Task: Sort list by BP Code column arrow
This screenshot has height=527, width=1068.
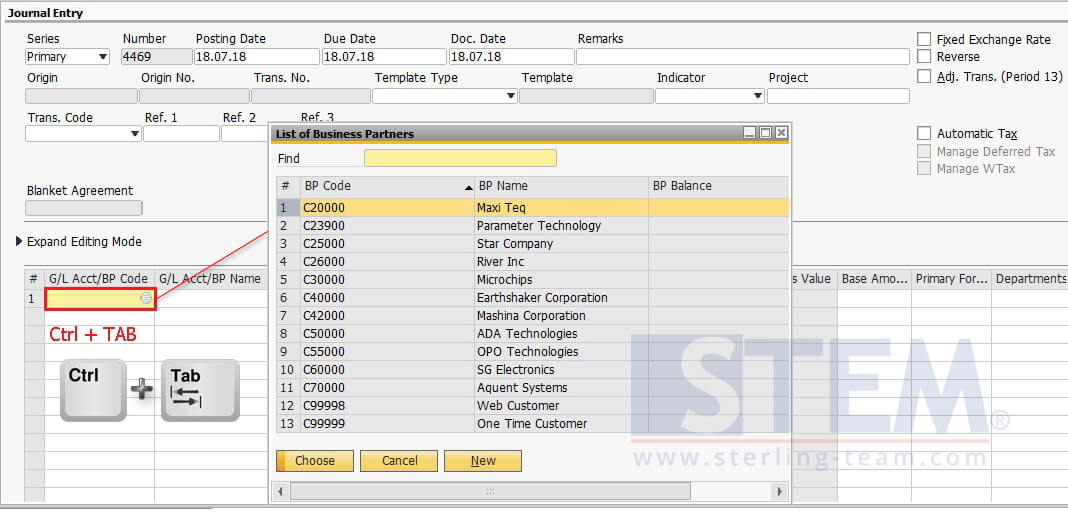Action: (x=469, y=187)
